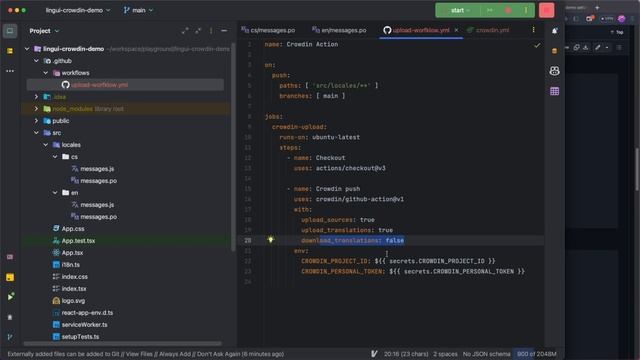Open editor tabs kebab menu

tap(533, 30)
